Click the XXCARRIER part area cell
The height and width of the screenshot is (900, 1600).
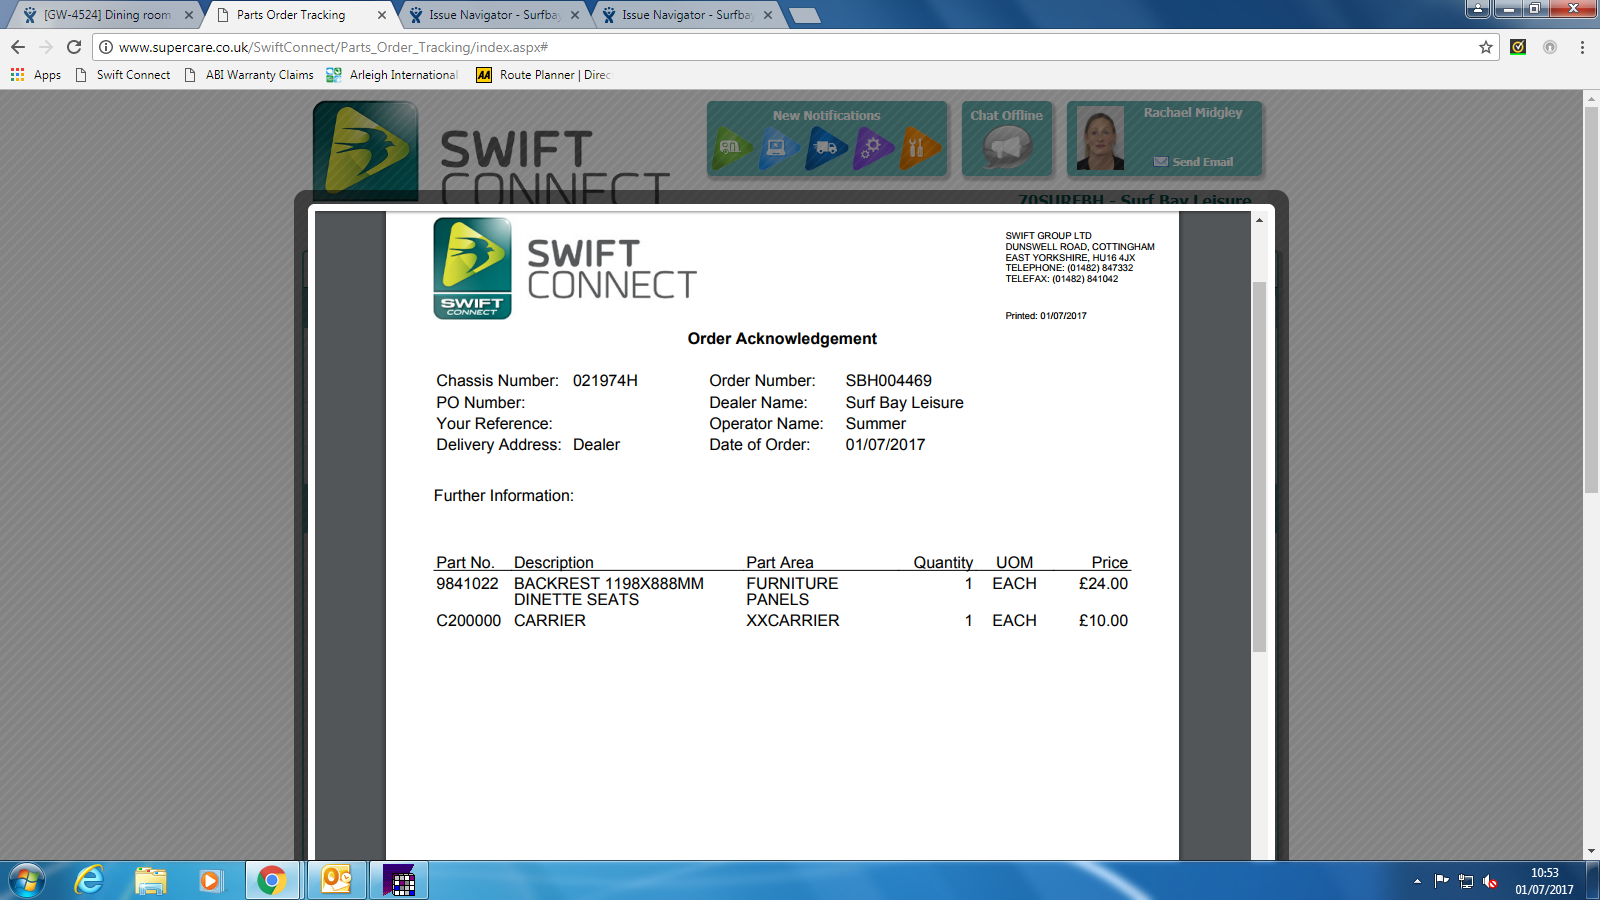pos(793,621)
